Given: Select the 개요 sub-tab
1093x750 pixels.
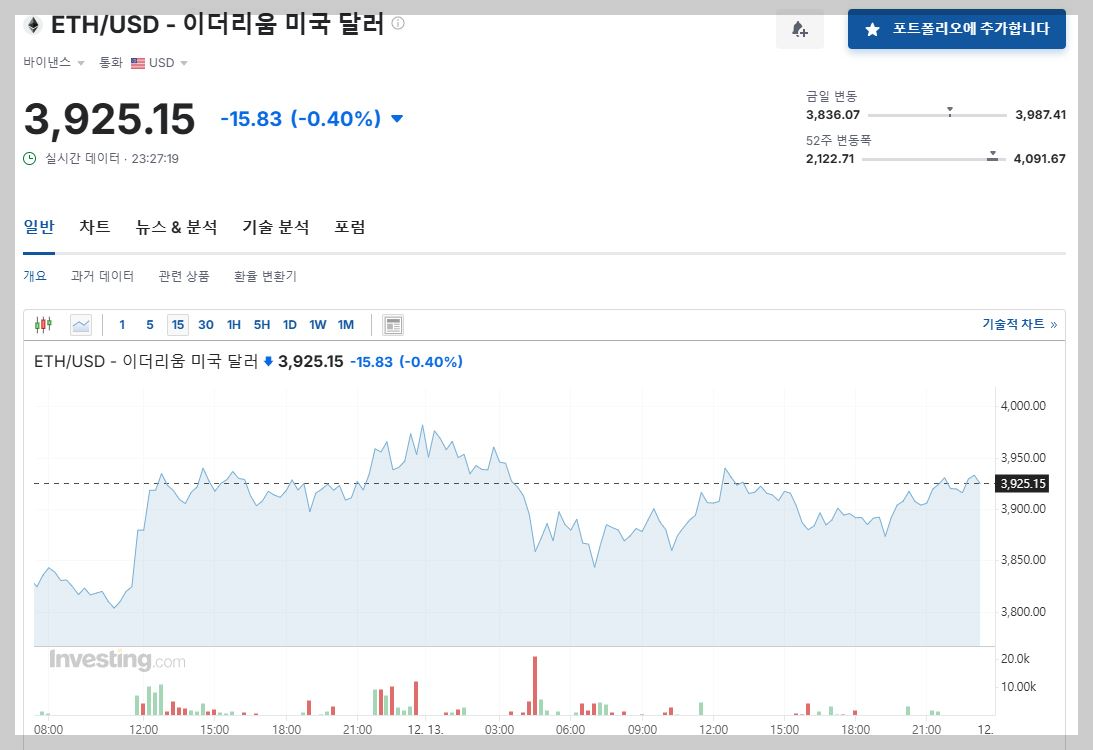Looking at the screenshot, I should (x=35, y=276).
